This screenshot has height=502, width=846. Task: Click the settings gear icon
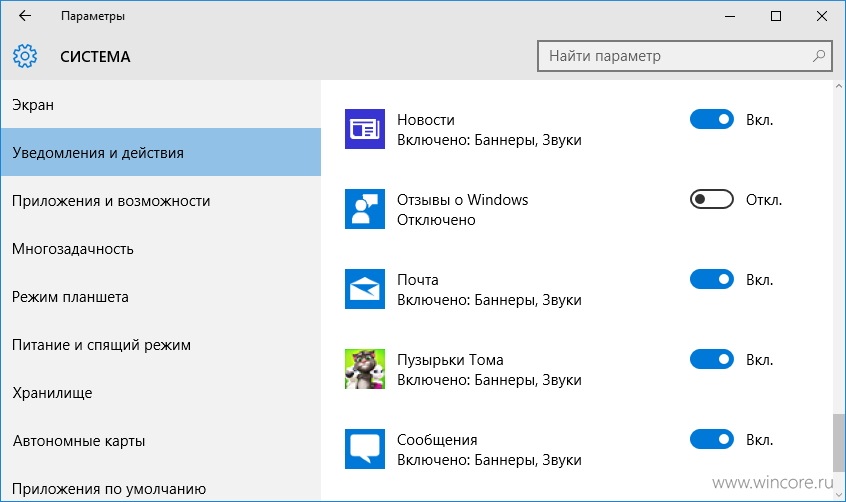(x=25, y=56)
